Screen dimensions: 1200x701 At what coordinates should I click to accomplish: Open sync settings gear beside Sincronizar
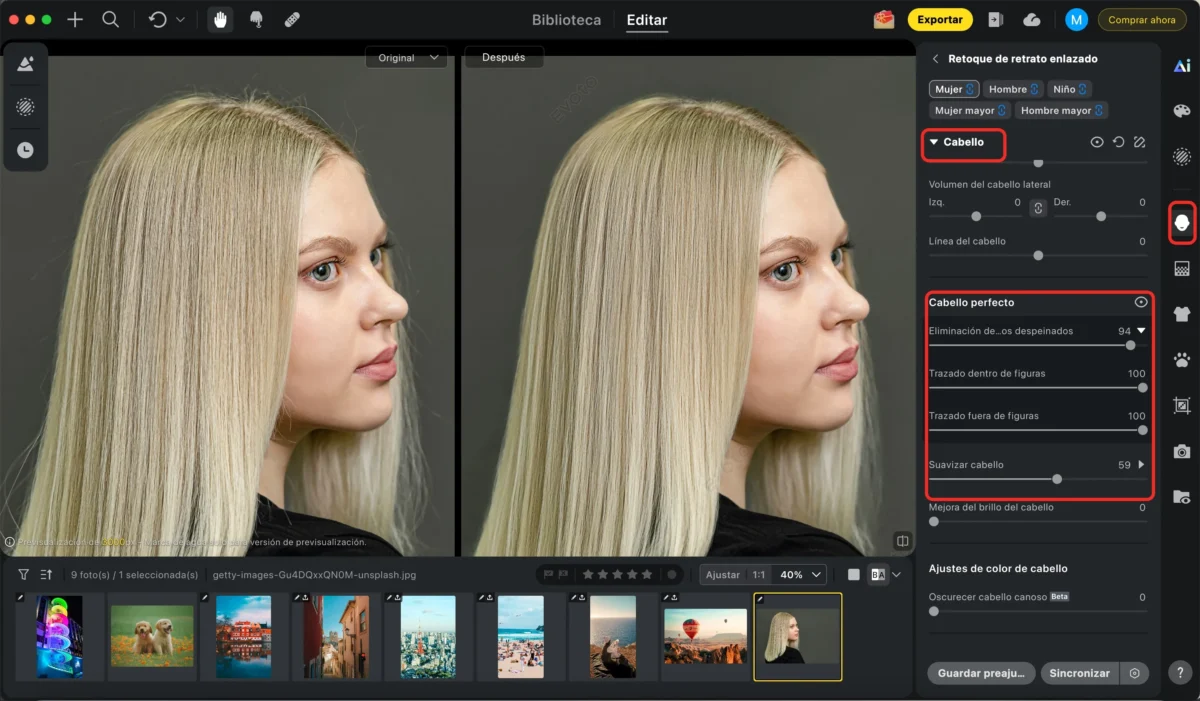[x=1134, y=673]
